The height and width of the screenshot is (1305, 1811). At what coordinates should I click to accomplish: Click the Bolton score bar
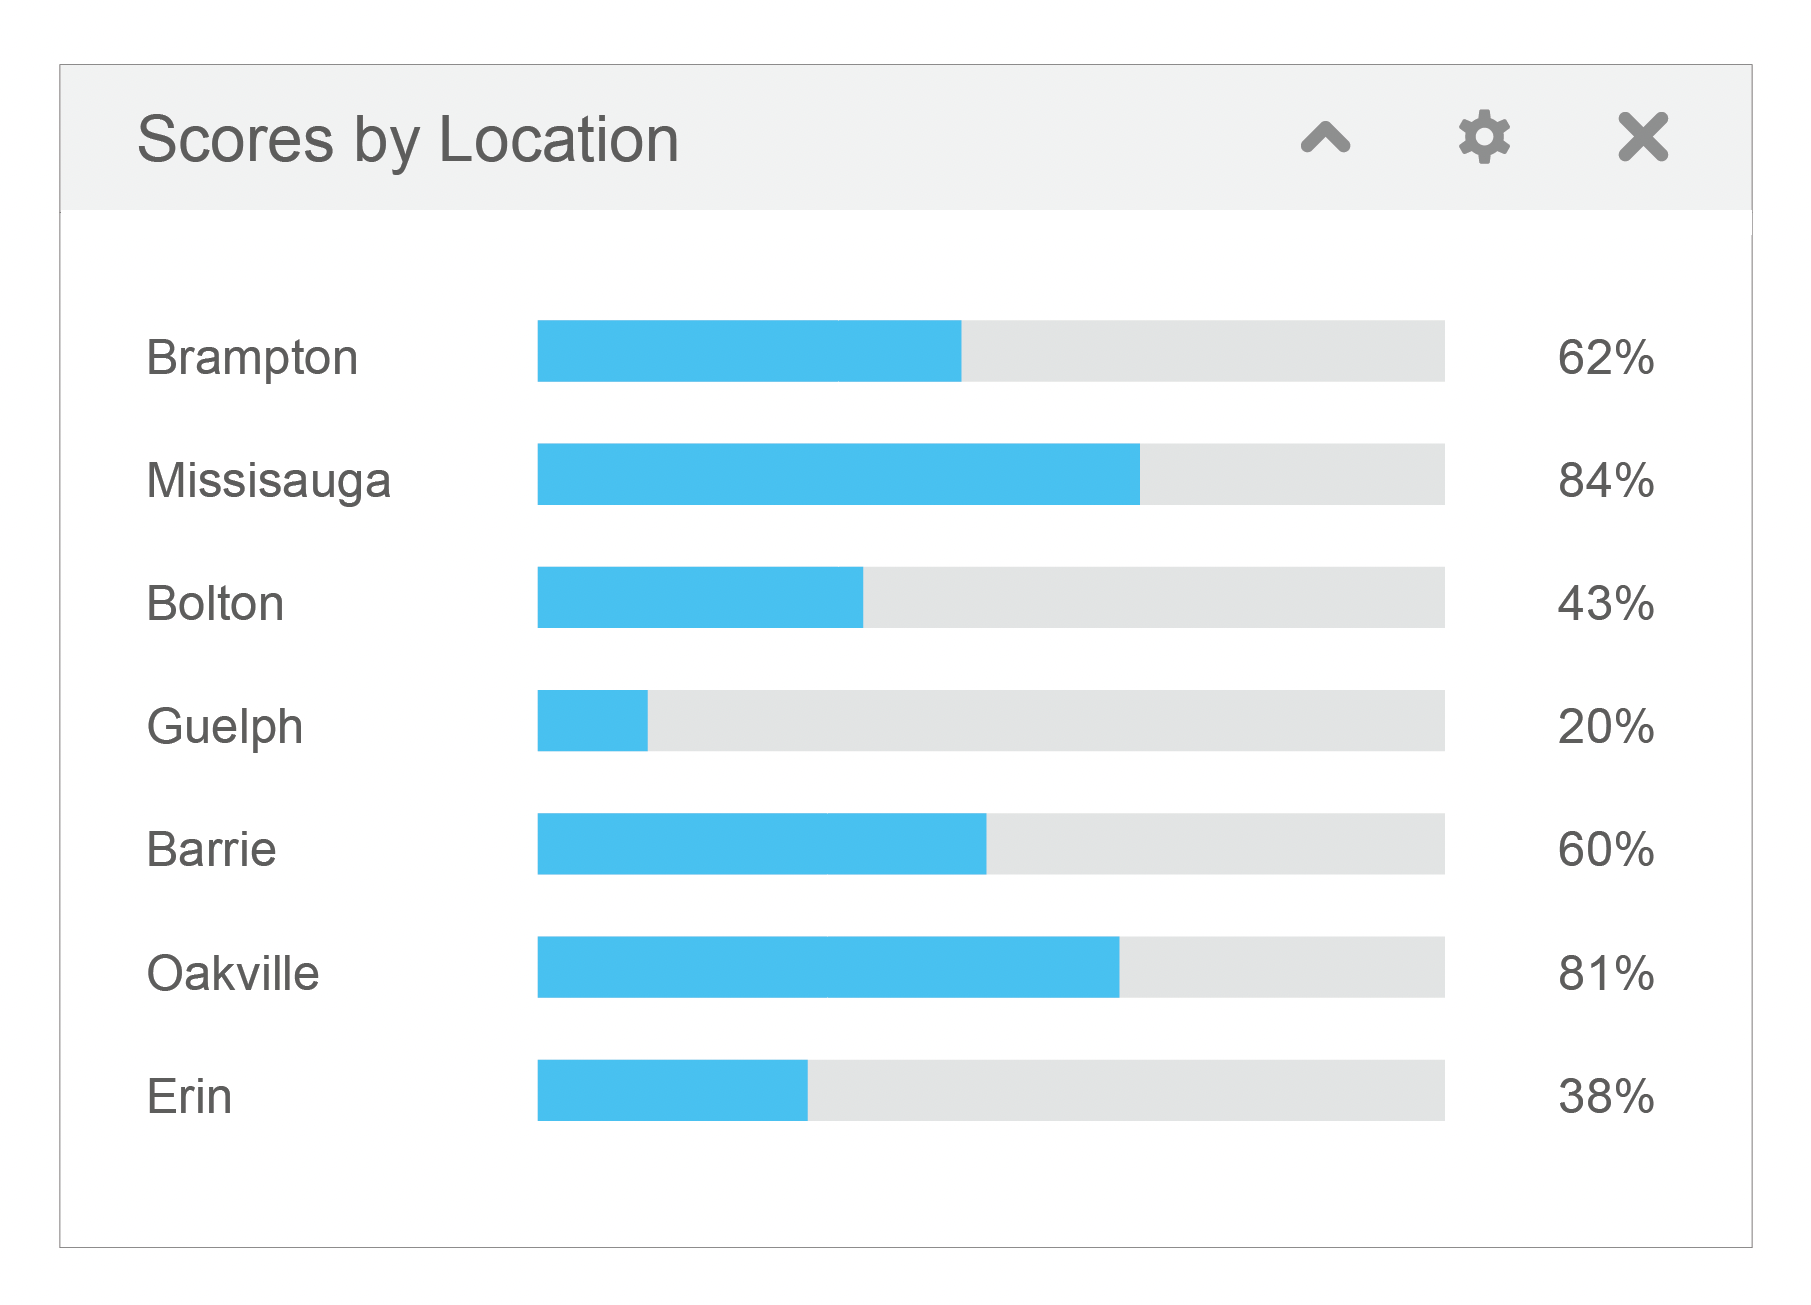coord(990,597)
